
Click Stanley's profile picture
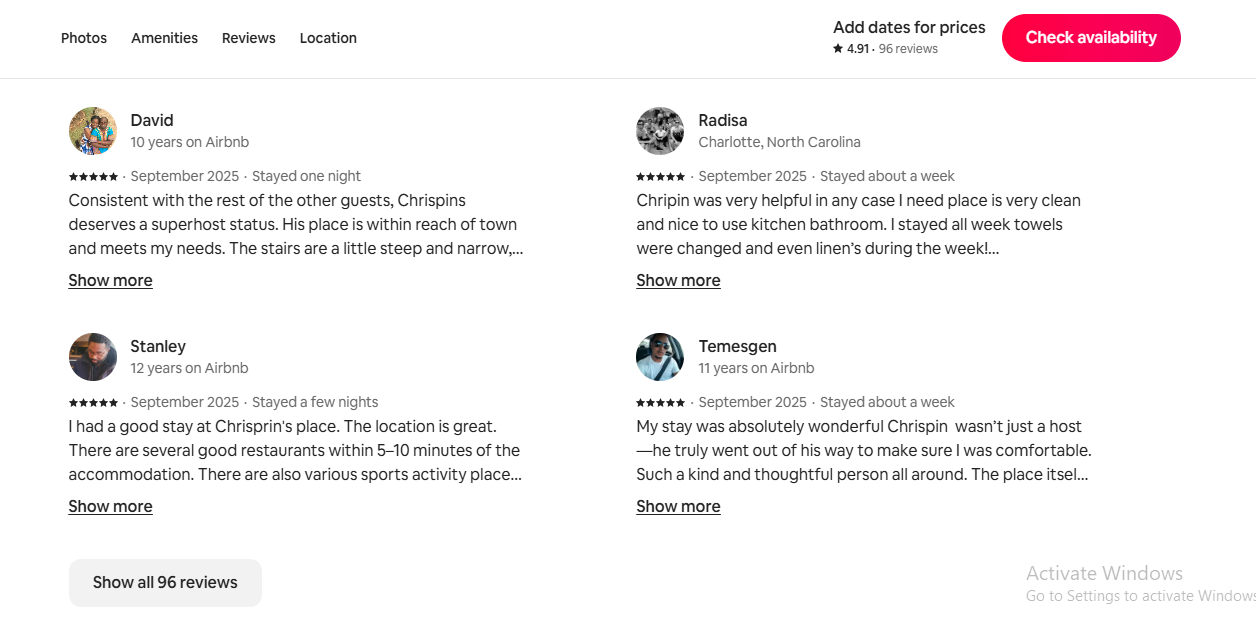[93, 357]
